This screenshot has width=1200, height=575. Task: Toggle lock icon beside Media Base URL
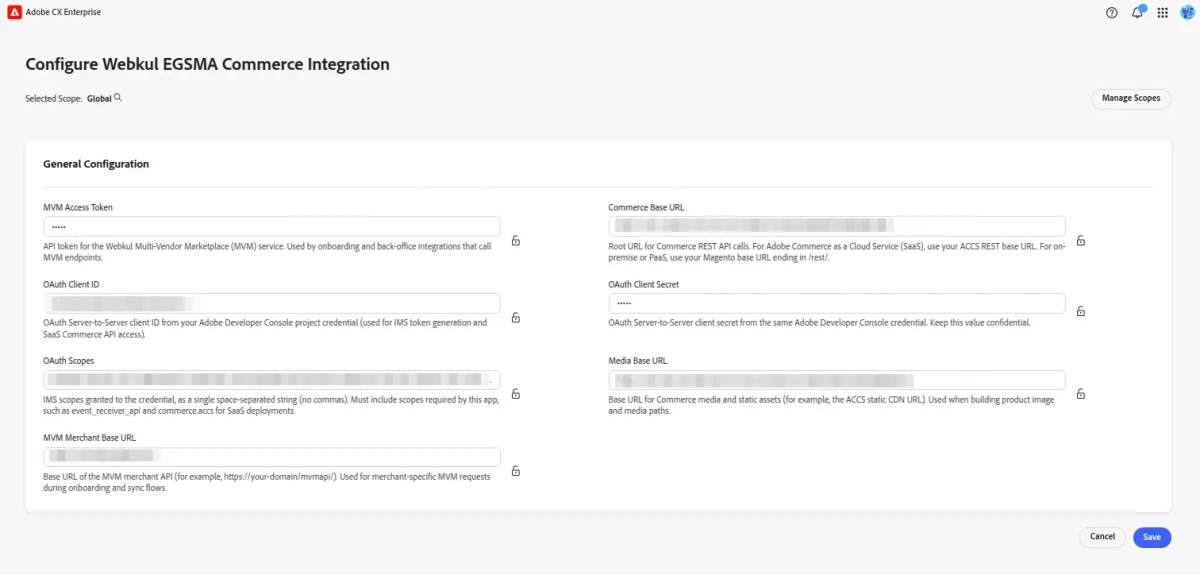[x=1081, y=394]
